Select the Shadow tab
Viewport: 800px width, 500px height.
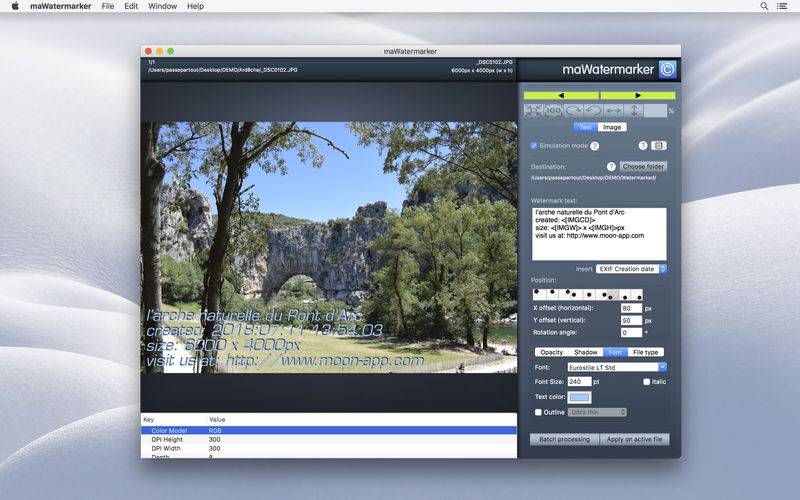pos(586,352)
